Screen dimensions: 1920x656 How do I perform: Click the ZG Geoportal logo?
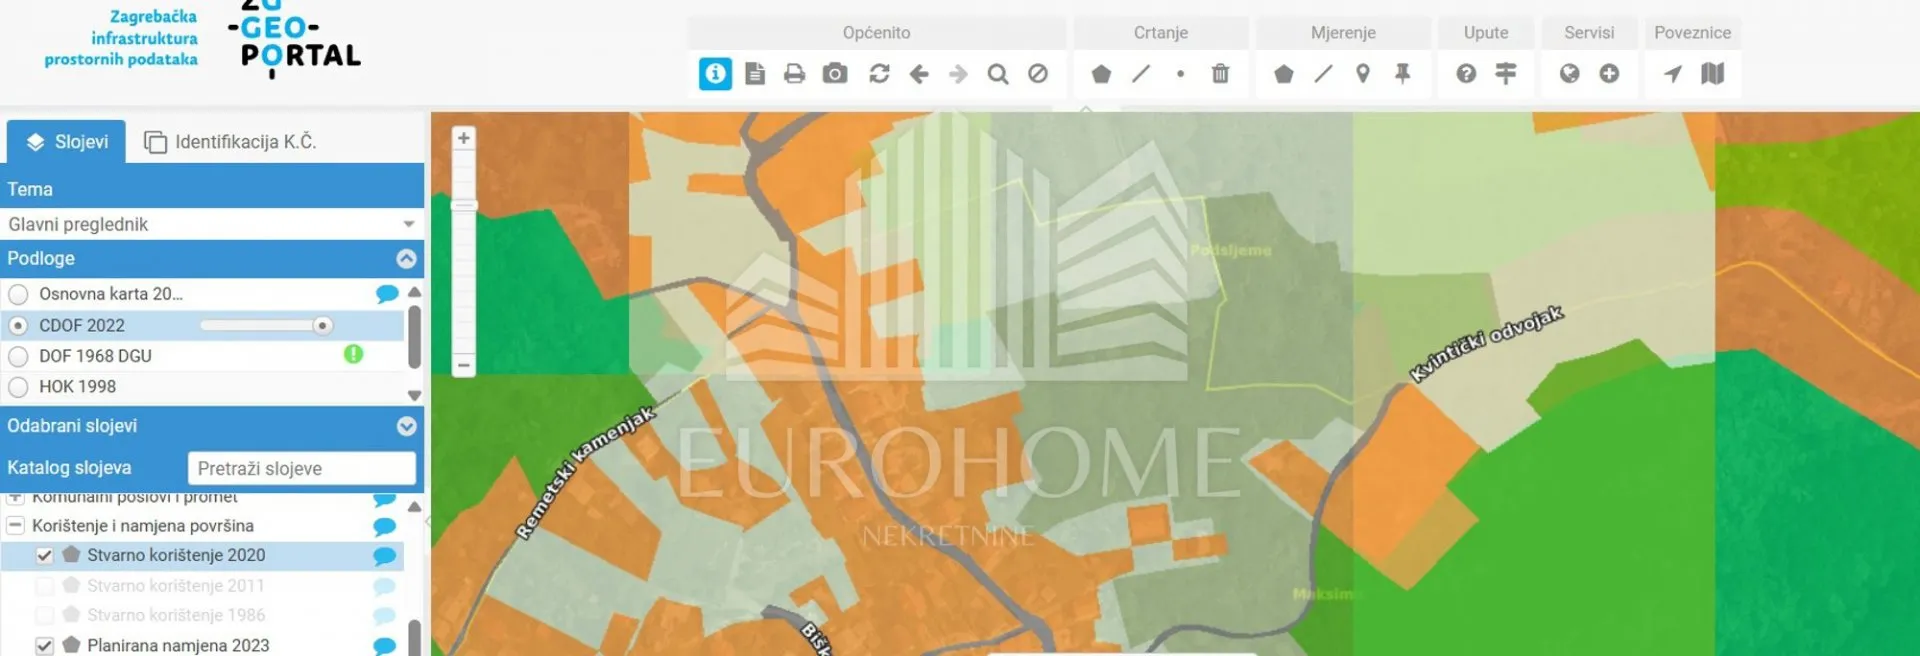(294, 38)
